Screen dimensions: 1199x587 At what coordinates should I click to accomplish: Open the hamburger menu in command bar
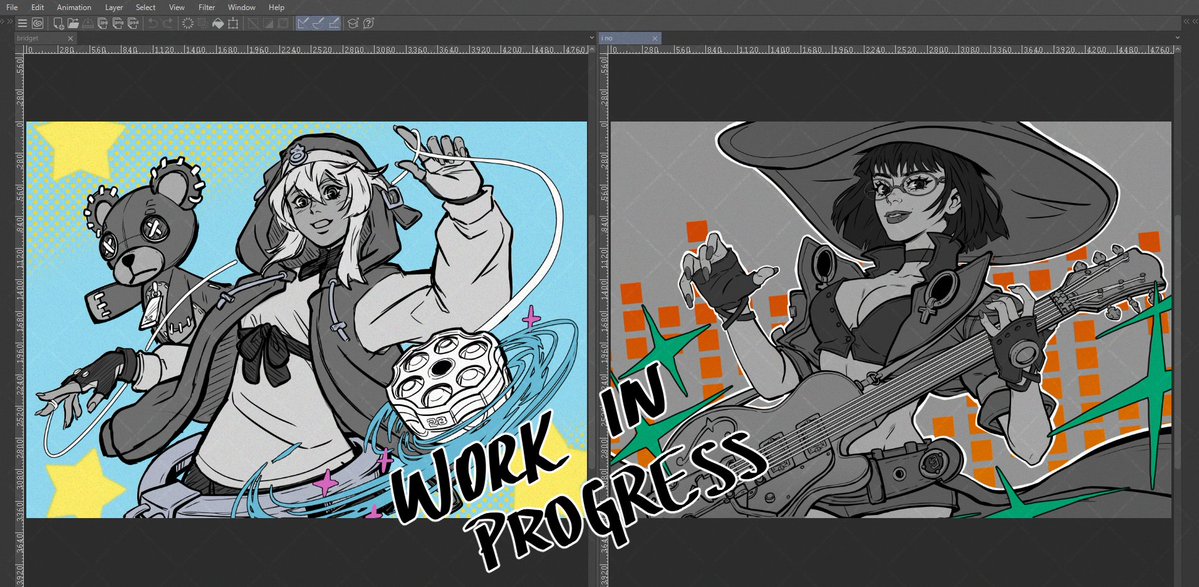point(22,24)
